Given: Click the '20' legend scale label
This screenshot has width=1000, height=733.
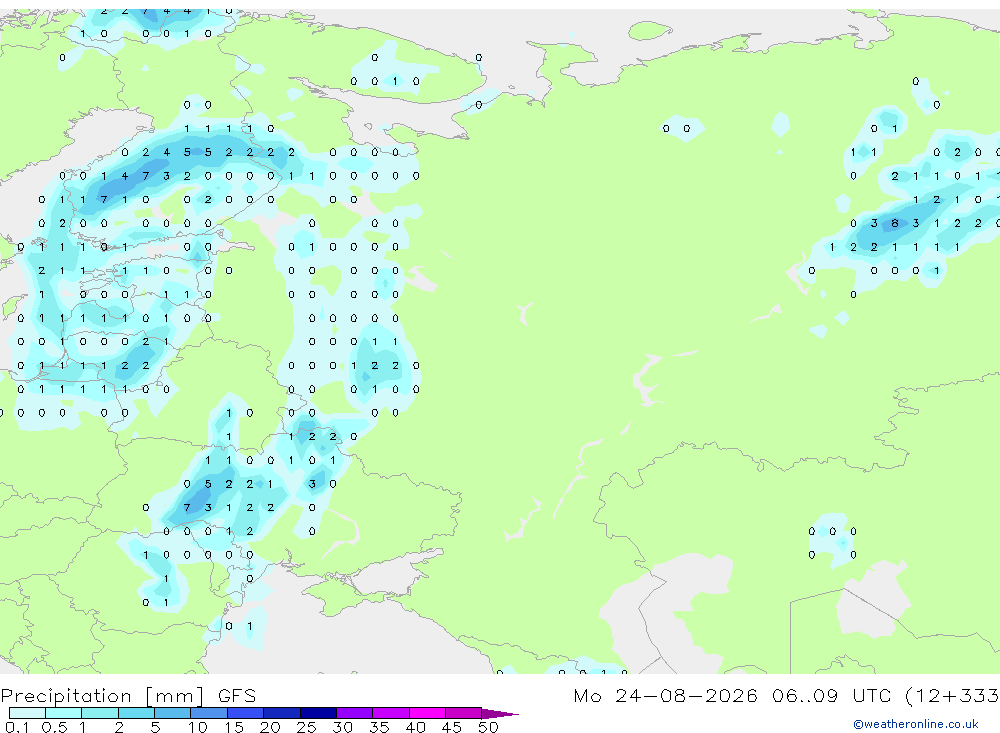Looking at the screenshot, I should 270,727.
